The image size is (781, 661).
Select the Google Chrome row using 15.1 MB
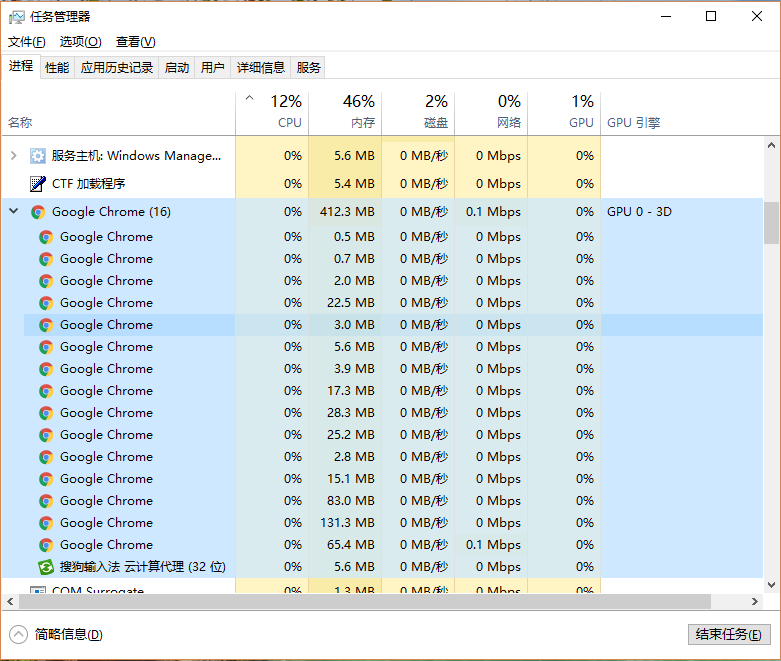click(393, 479)
